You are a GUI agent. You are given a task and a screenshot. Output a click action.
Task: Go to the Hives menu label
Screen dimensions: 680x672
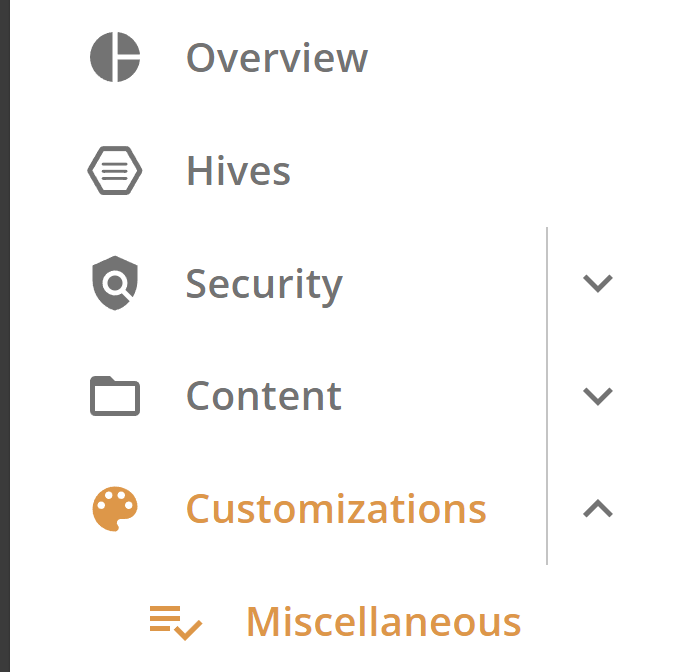click(x=238, y=170)
